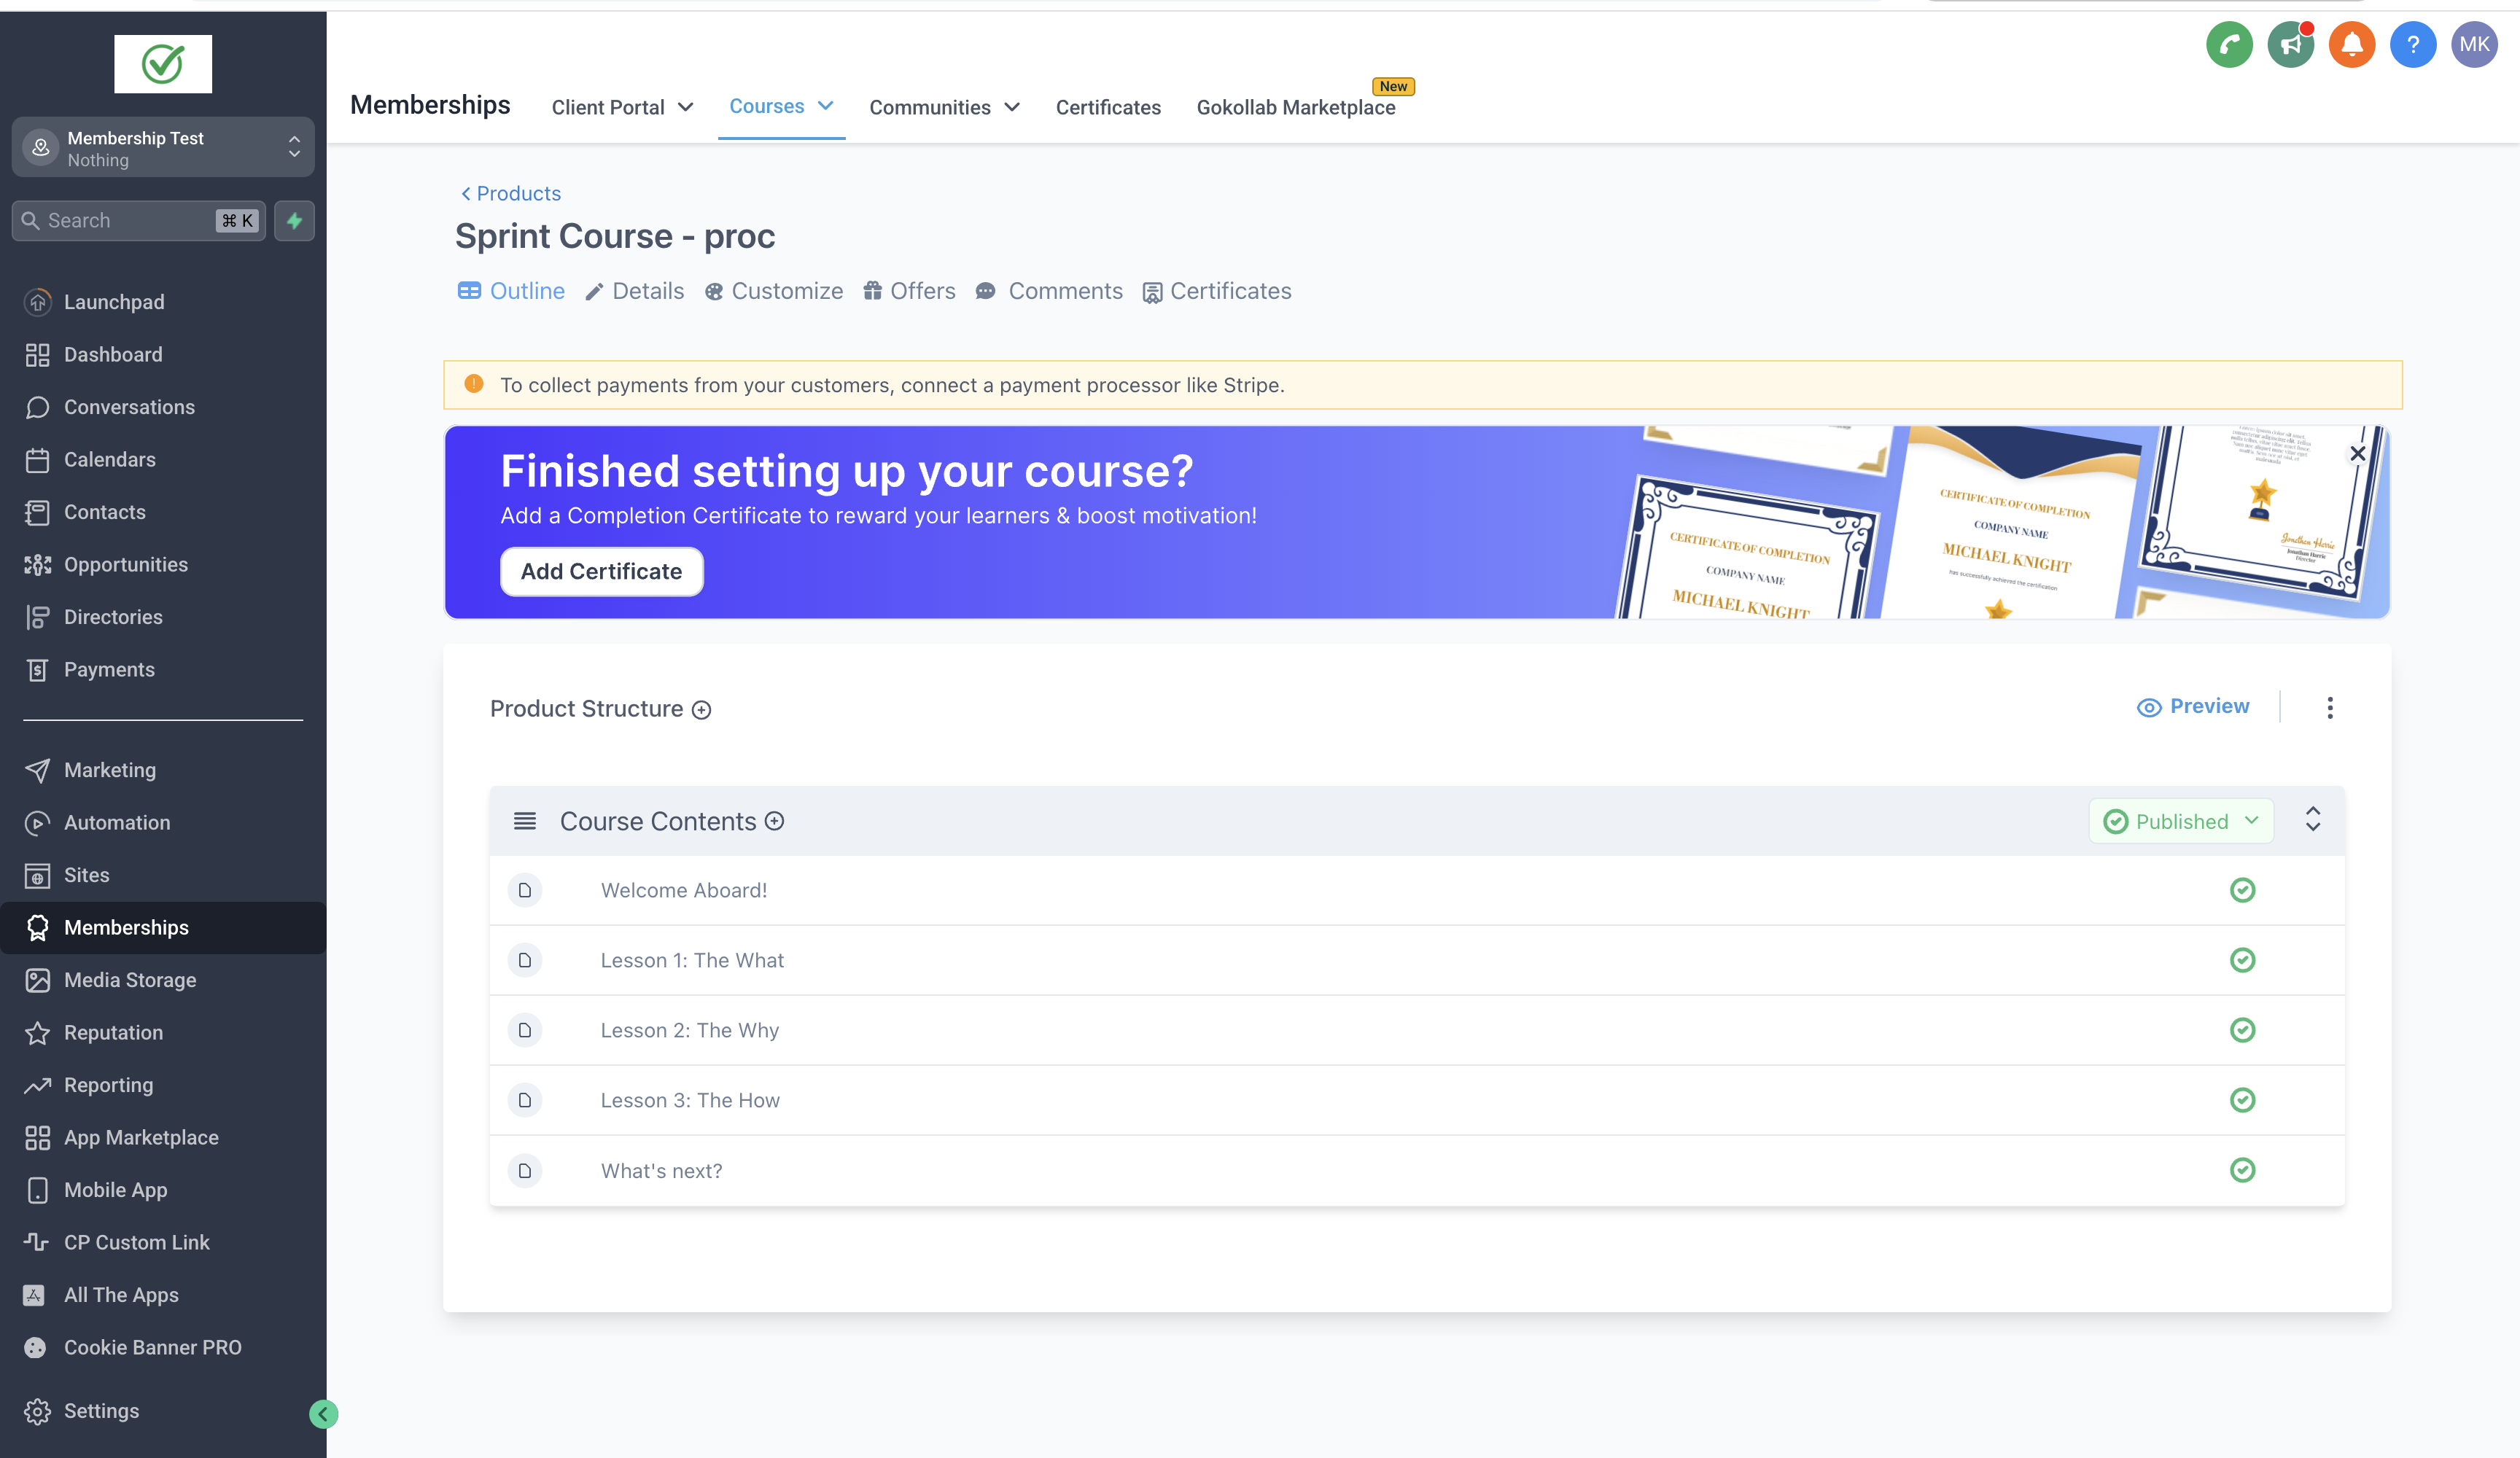
Task: Open the orange notifications bell
Action: [2351, 45]
